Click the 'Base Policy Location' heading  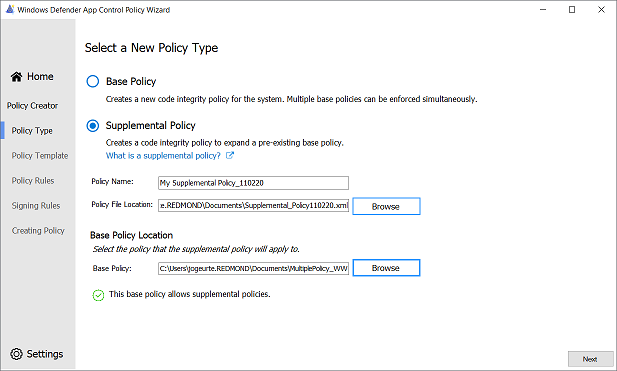[x=131, y=235]
